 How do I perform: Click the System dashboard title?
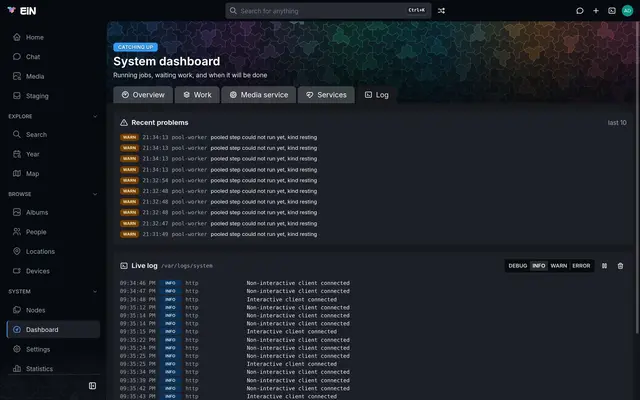[167, 61]
